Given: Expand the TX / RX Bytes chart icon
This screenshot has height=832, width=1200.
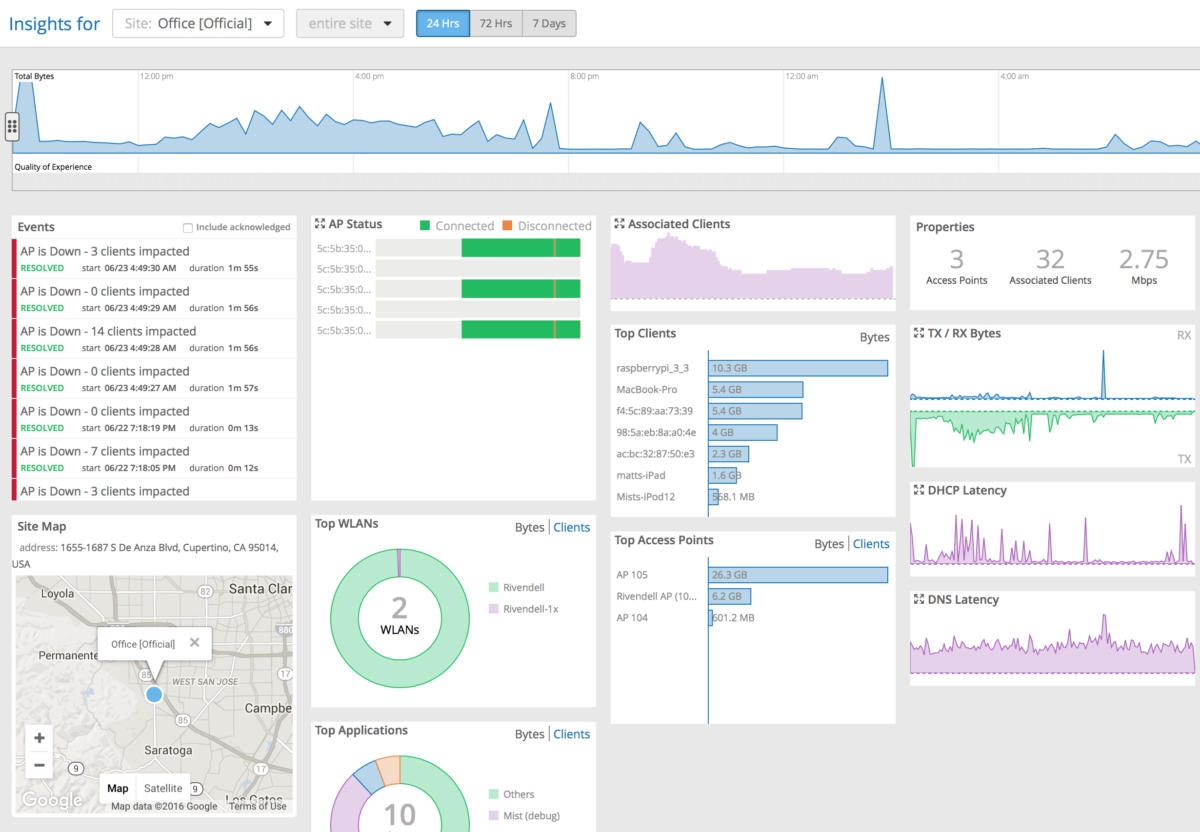Looking at the screenshot, I should click(x=919, y=333).
